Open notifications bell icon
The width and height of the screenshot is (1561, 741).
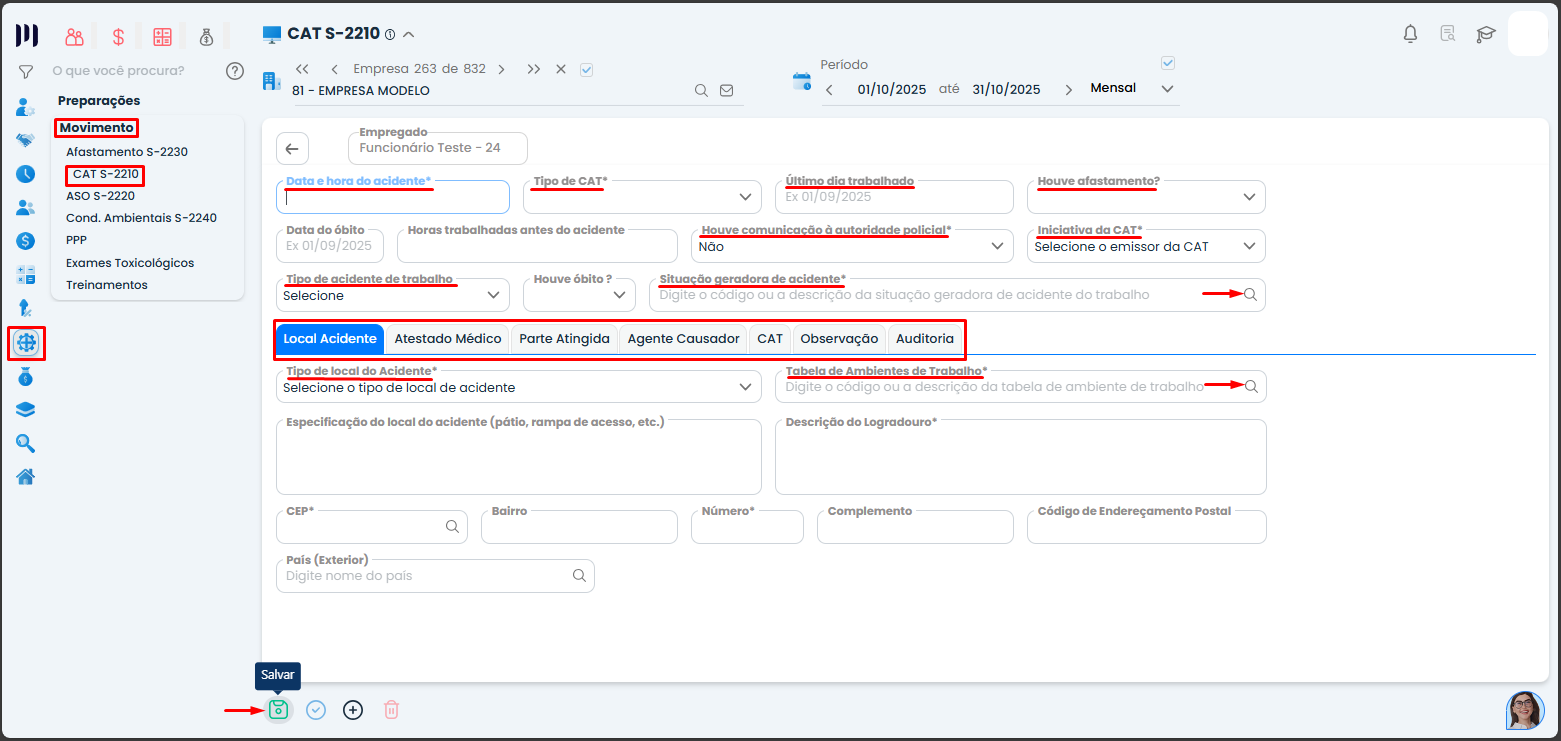[x=1410, y=34]
